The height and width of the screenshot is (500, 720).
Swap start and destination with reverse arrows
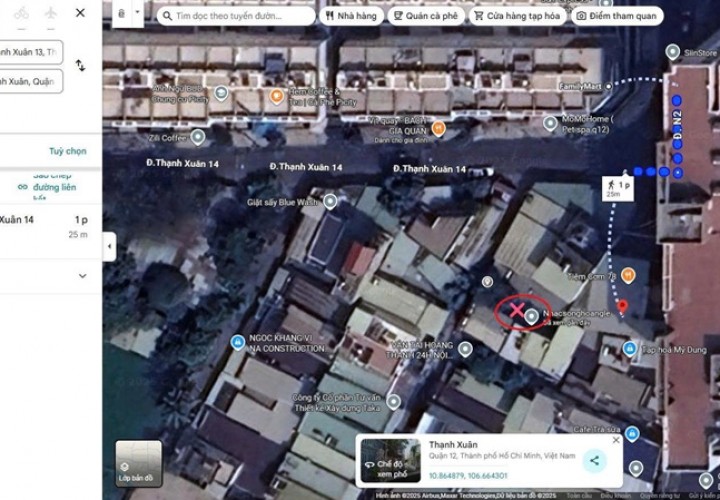click(80, 66)
